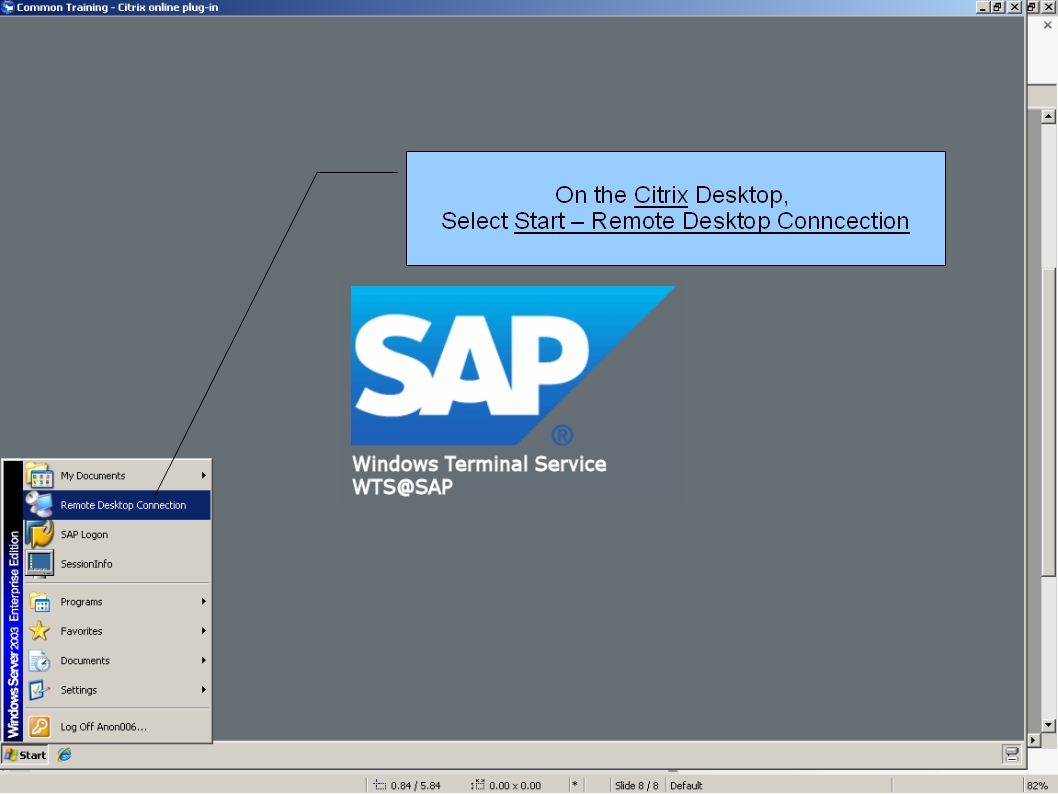Image resolution: width=1058 pixels, height=794 pixels.
Task: Click the Slide 8 / 8 indicator
Action: tap(636, 785)
